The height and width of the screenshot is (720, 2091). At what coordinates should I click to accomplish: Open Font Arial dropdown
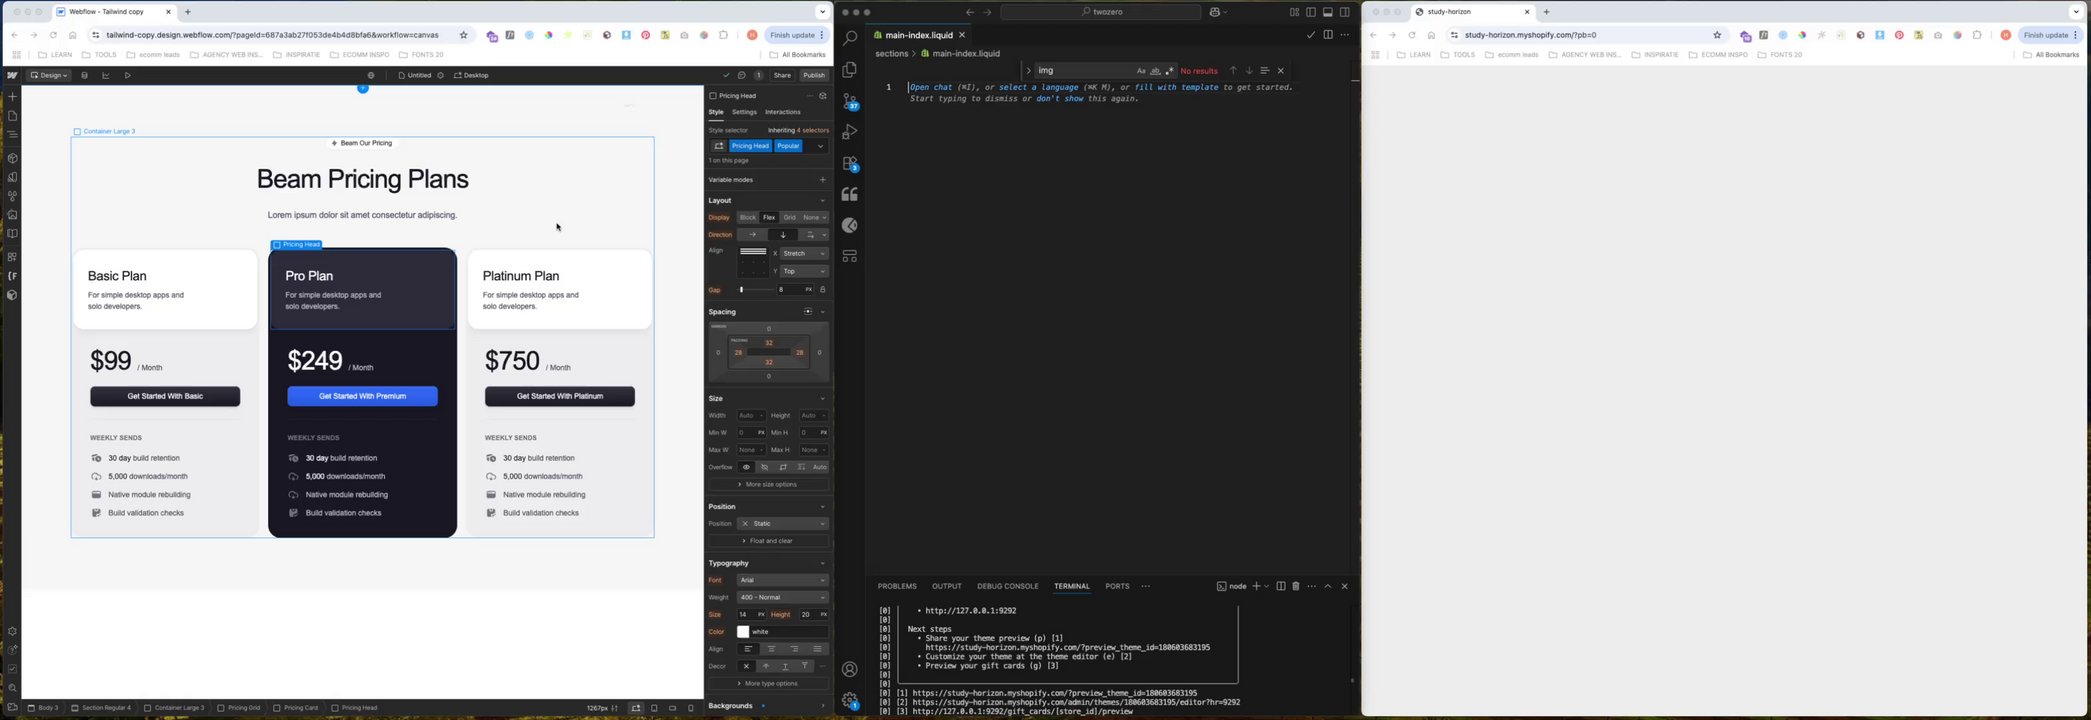point(783,580)
